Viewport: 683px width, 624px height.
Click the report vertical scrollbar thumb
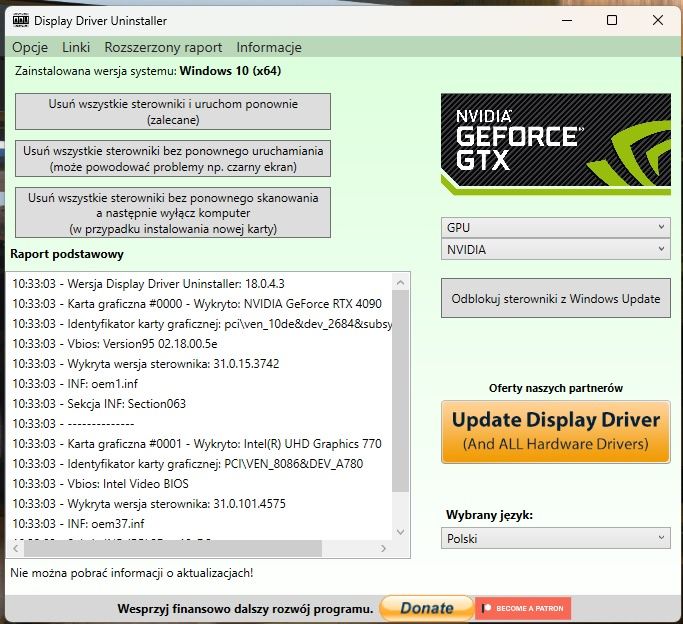pyautogui.click(x=400, y=391)
